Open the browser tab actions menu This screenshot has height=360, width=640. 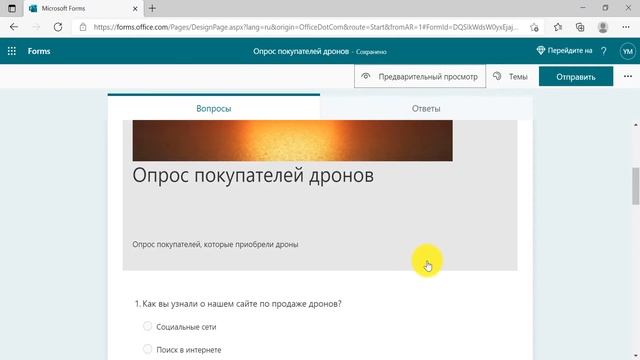tap(12, 8)
